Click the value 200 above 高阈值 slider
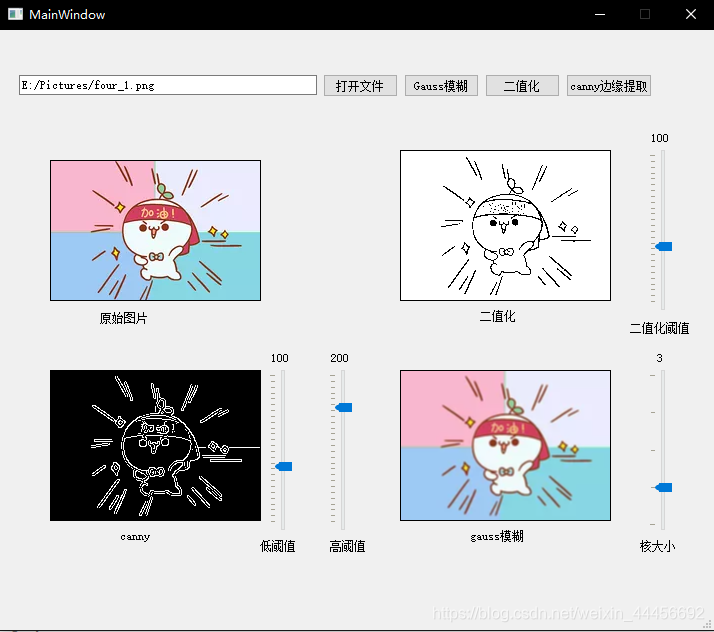This screenshot has height=632, width=714. pos(339,358)
